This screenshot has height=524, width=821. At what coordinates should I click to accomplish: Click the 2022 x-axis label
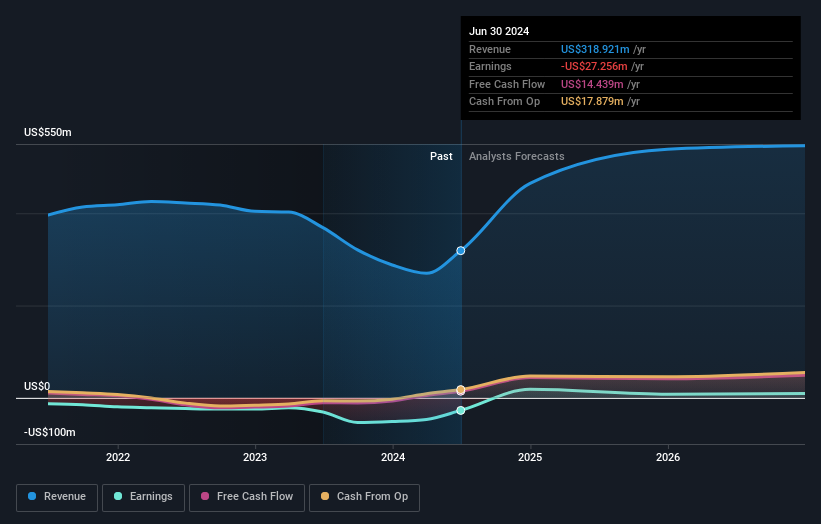pos(118,457)
